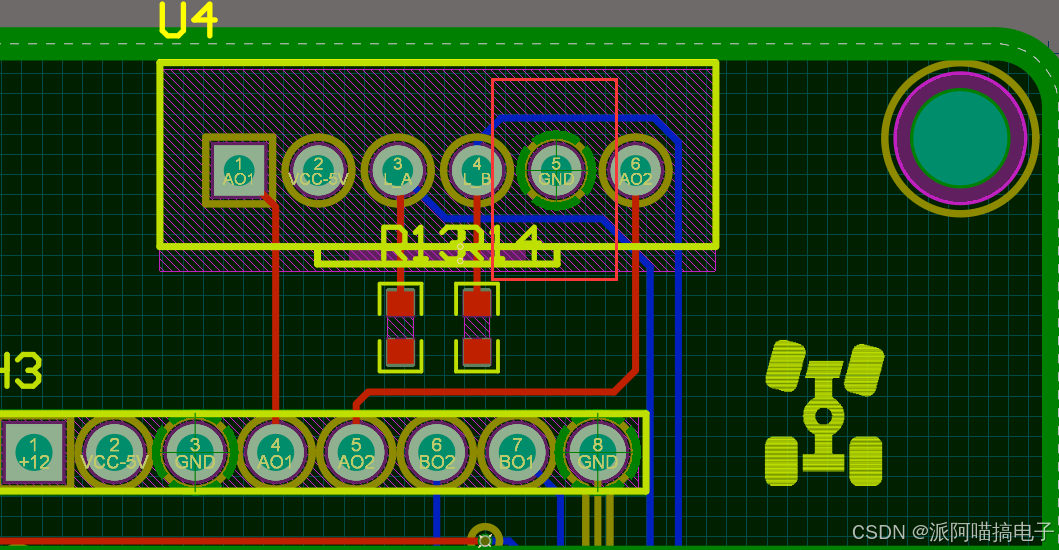The image size is (1059, 550).
Task: Select U4 square pad 1 AO1
Action: [x=238, y=170]
